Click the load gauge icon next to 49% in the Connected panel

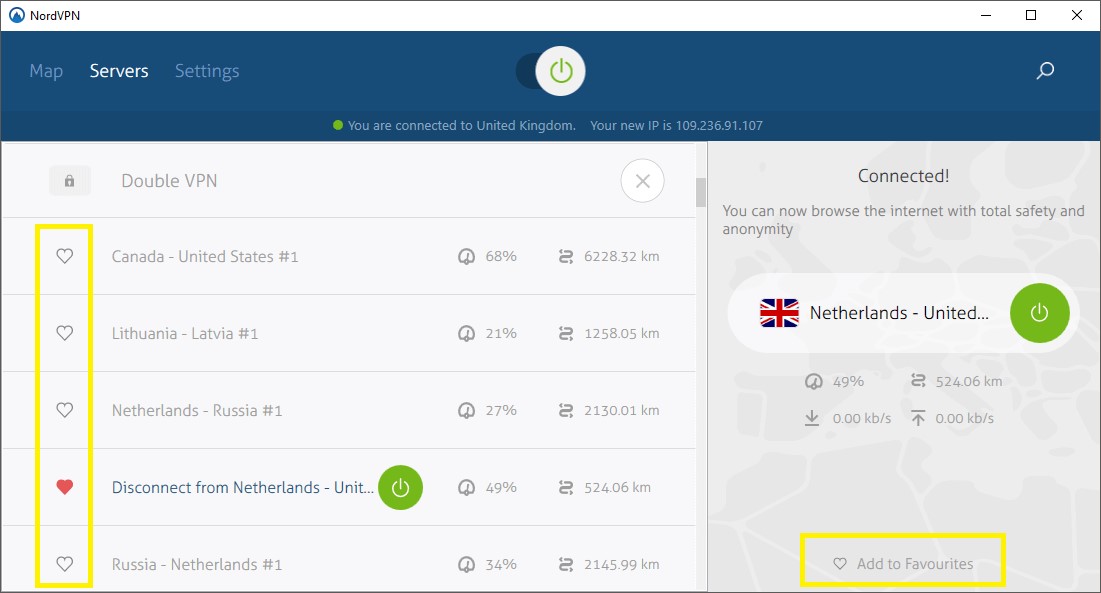[814, 382]
